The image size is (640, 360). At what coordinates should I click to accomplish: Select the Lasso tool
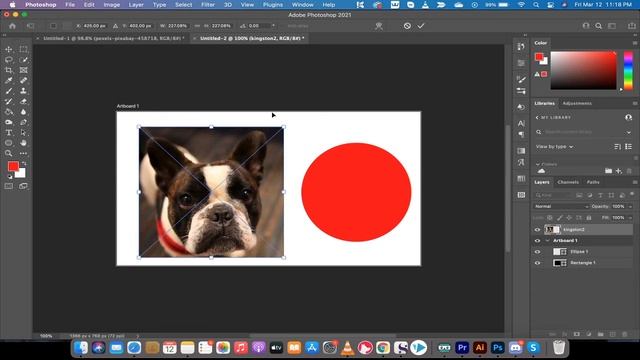pyautogui.click(x=9, y=60)
